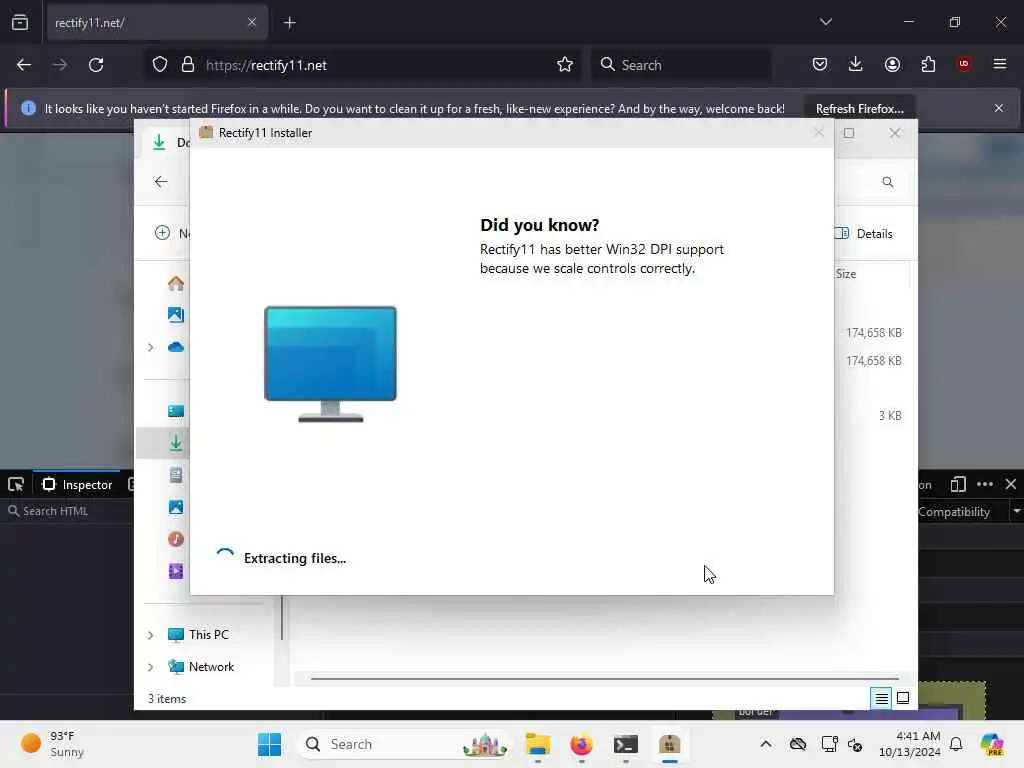
Task: Open the Compatibility devtools tab
Action: pyautogui.click(x=953, y=511)
